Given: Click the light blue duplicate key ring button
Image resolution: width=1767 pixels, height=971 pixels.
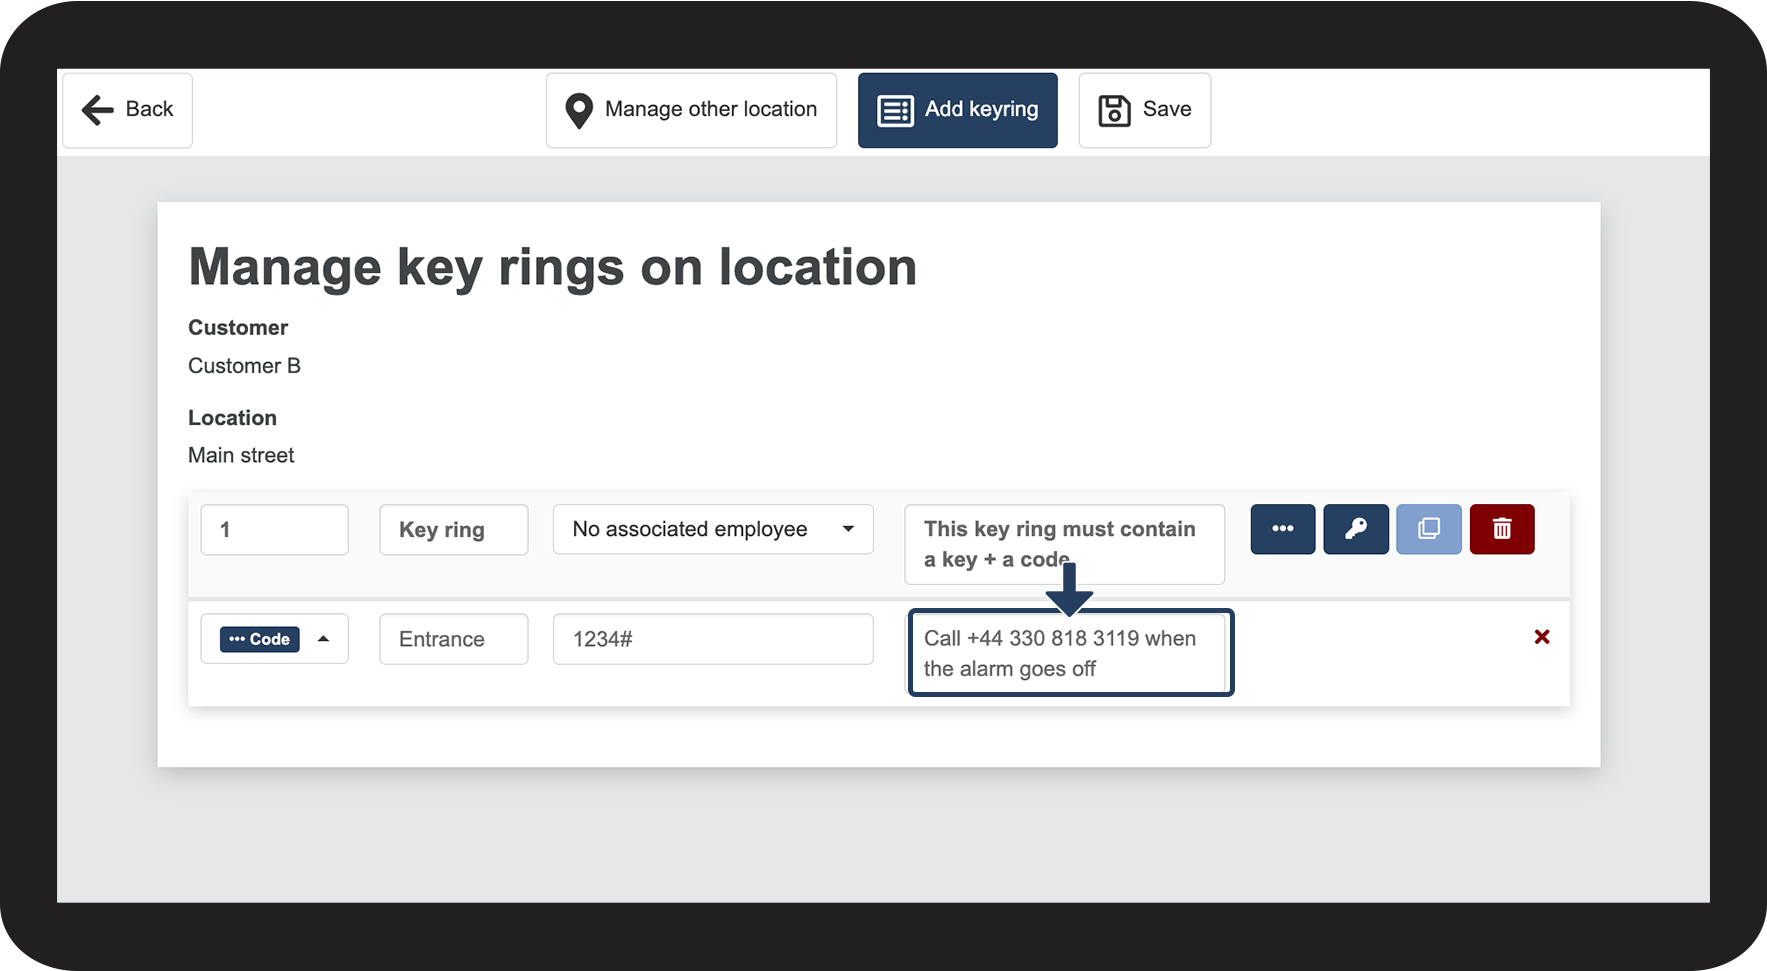Looking at the screenshot, I should pyautogui.click(x=1429, y=529).
